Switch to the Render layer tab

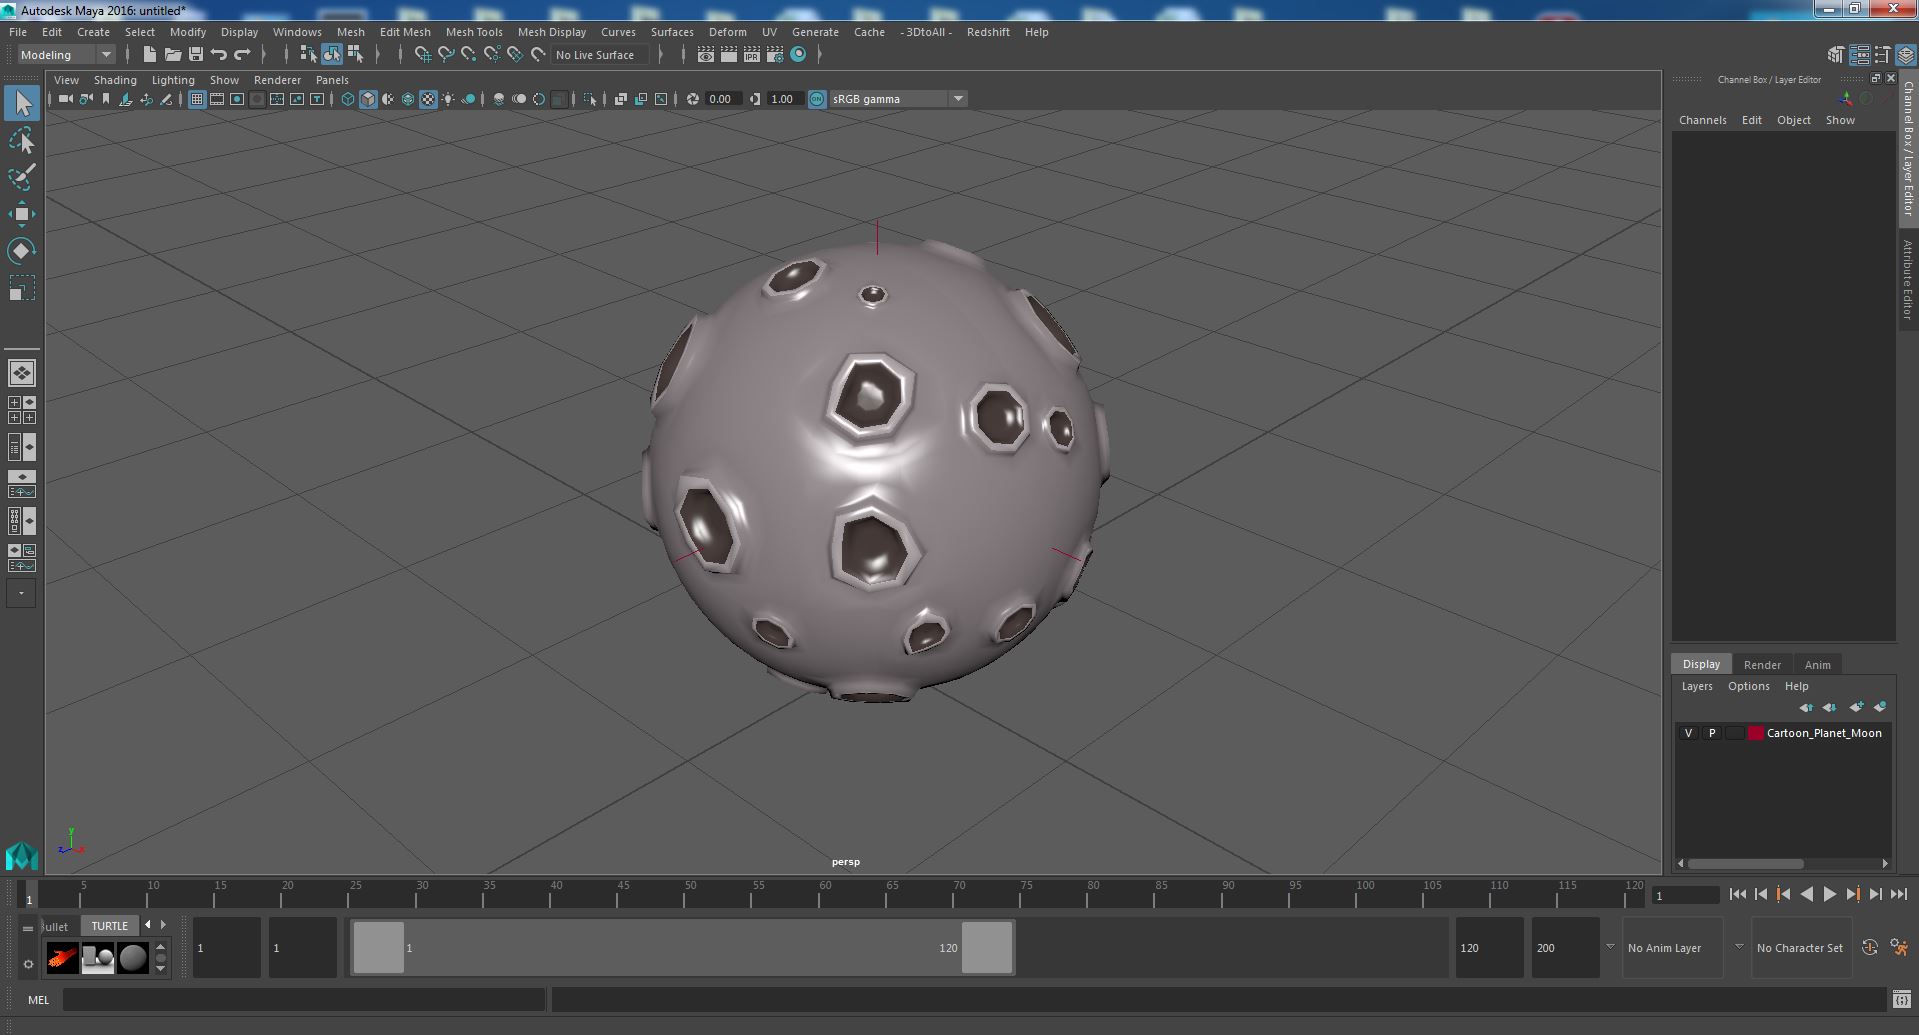1762,665
